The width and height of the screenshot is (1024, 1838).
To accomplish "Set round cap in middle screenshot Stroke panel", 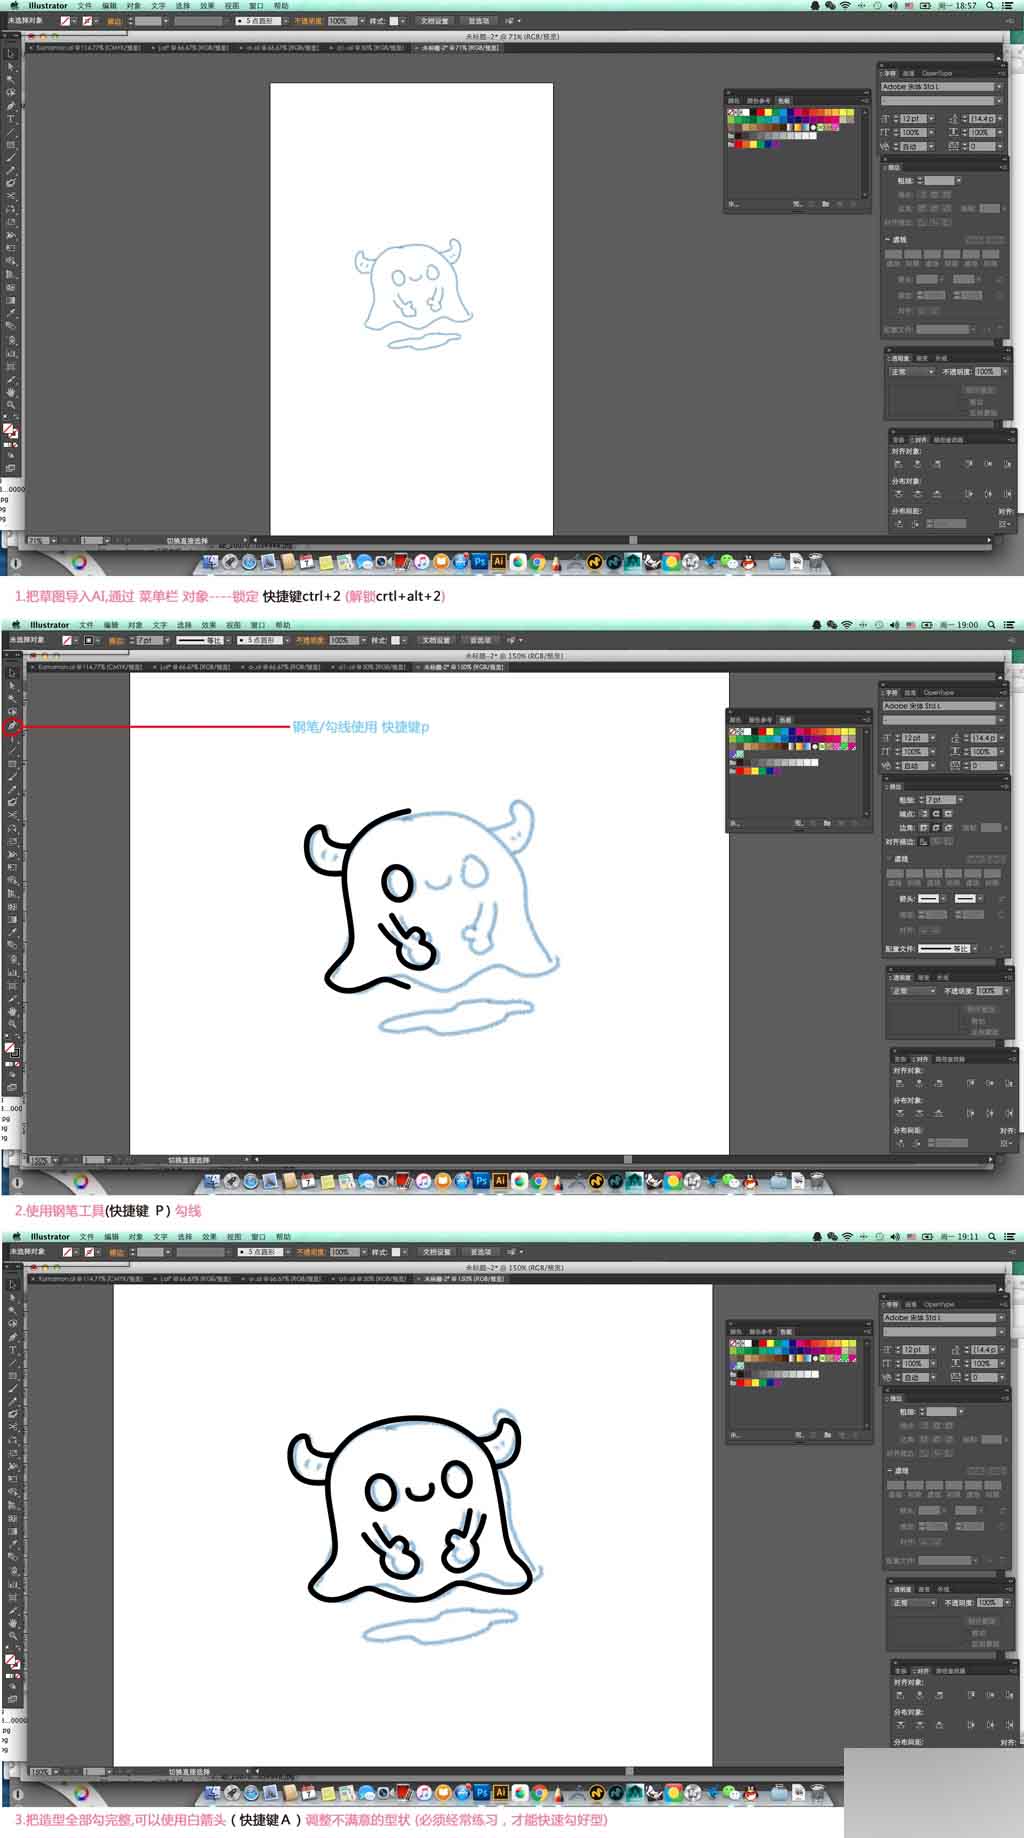I will (936, 814).
